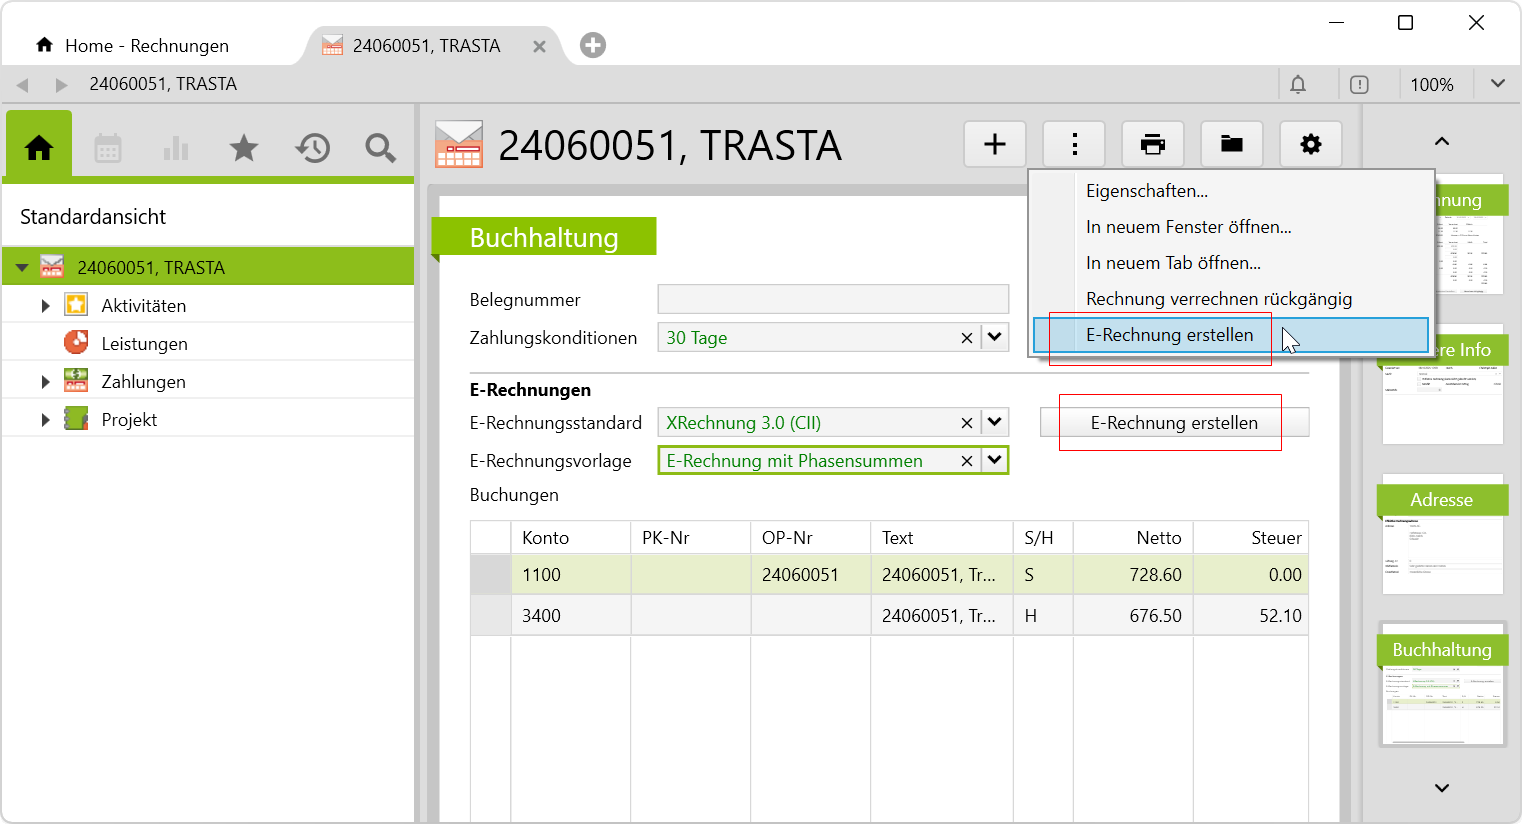Open the Zahlungskonditionen dropdown arrow
Image resolution: width=1522 pixels, height=824 pixels.
click(994, 338)
